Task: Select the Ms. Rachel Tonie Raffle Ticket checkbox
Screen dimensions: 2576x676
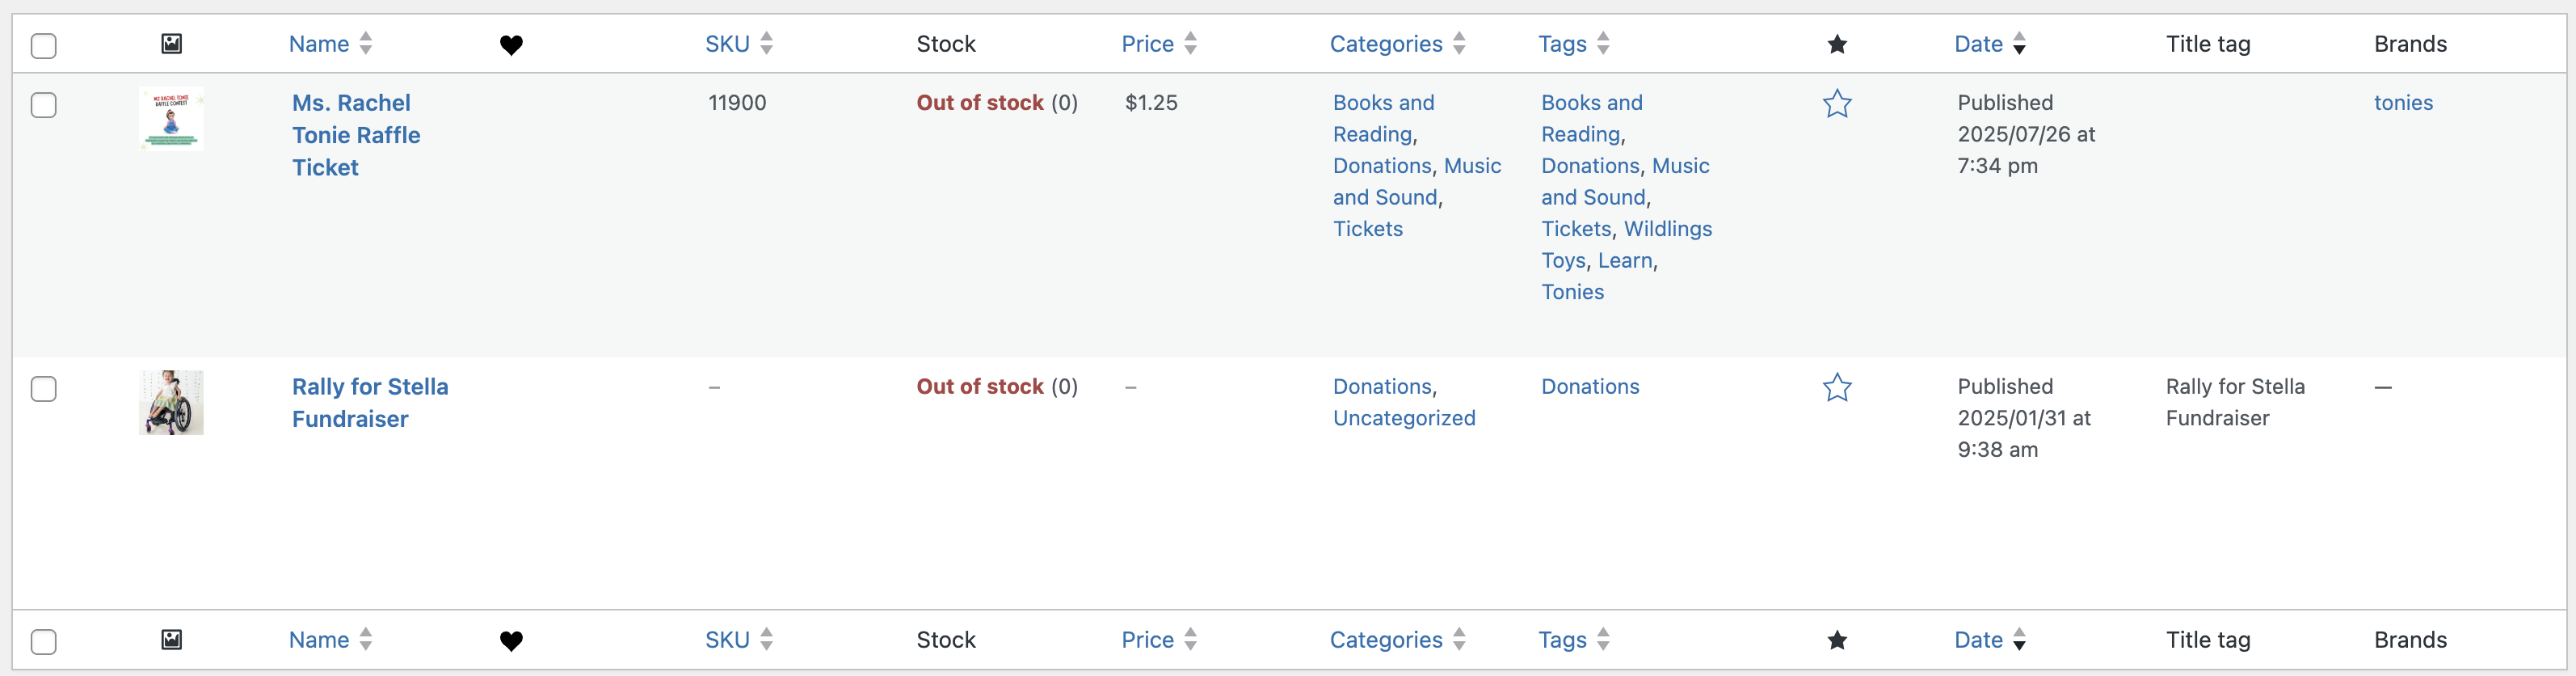Action: 44,105
